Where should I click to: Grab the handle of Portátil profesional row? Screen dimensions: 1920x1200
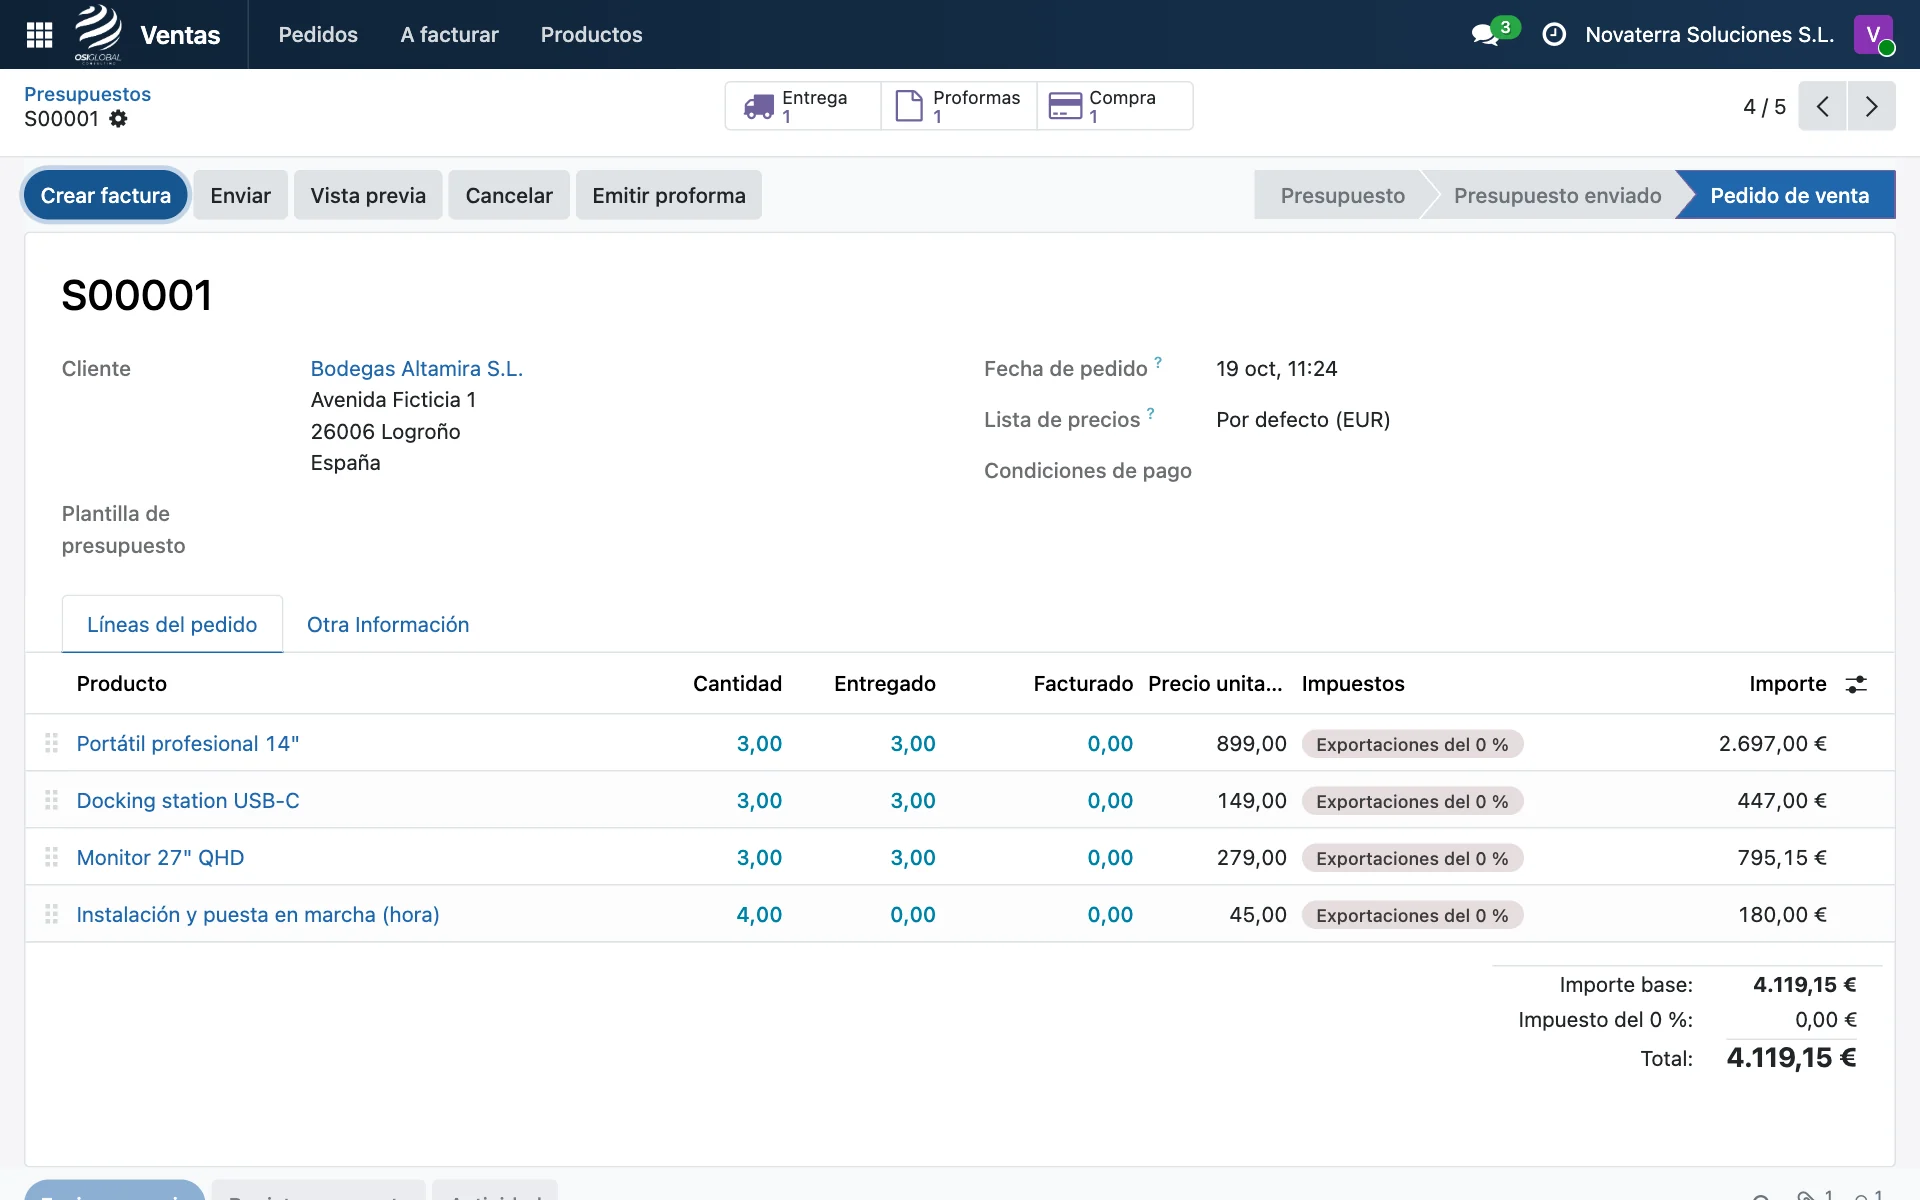tap(51, 743)
